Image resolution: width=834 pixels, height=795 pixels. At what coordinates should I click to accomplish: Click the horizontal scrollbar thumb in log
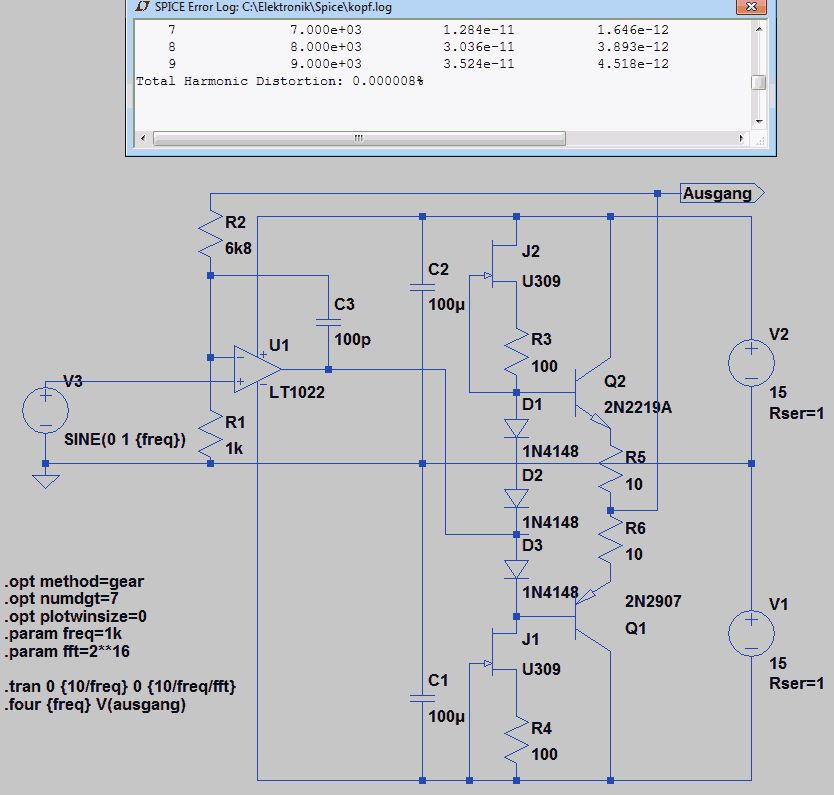click(x=359, y=138)
